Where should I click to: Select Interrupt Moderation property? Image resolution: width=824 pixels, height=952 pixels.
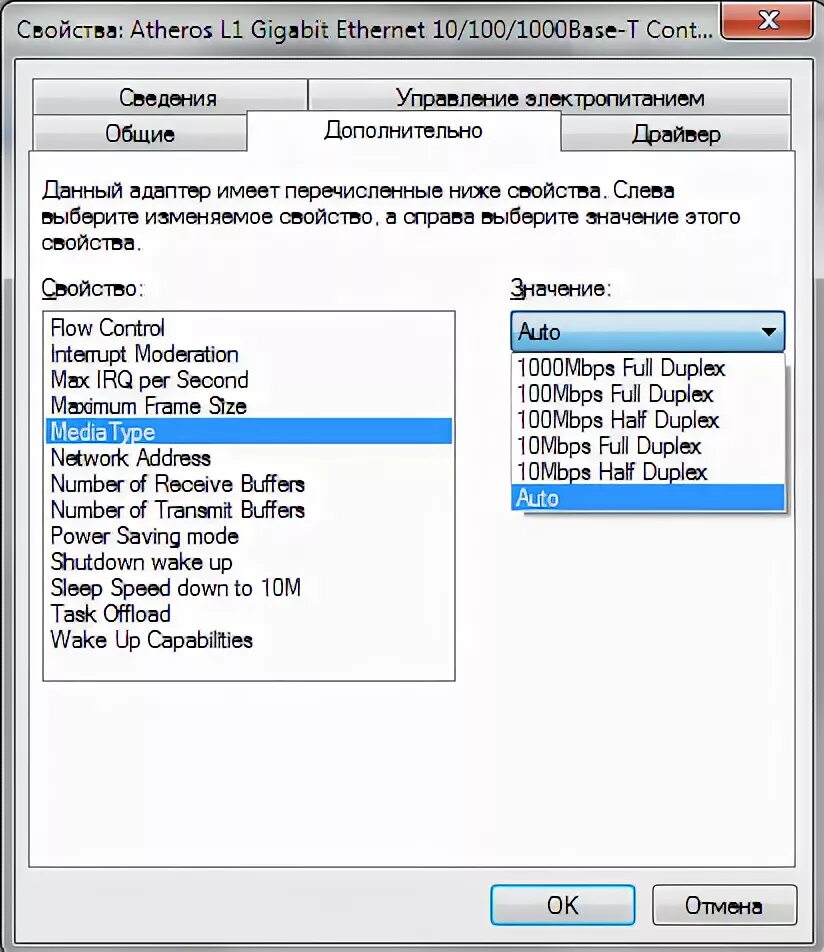[x=249, y=354]
